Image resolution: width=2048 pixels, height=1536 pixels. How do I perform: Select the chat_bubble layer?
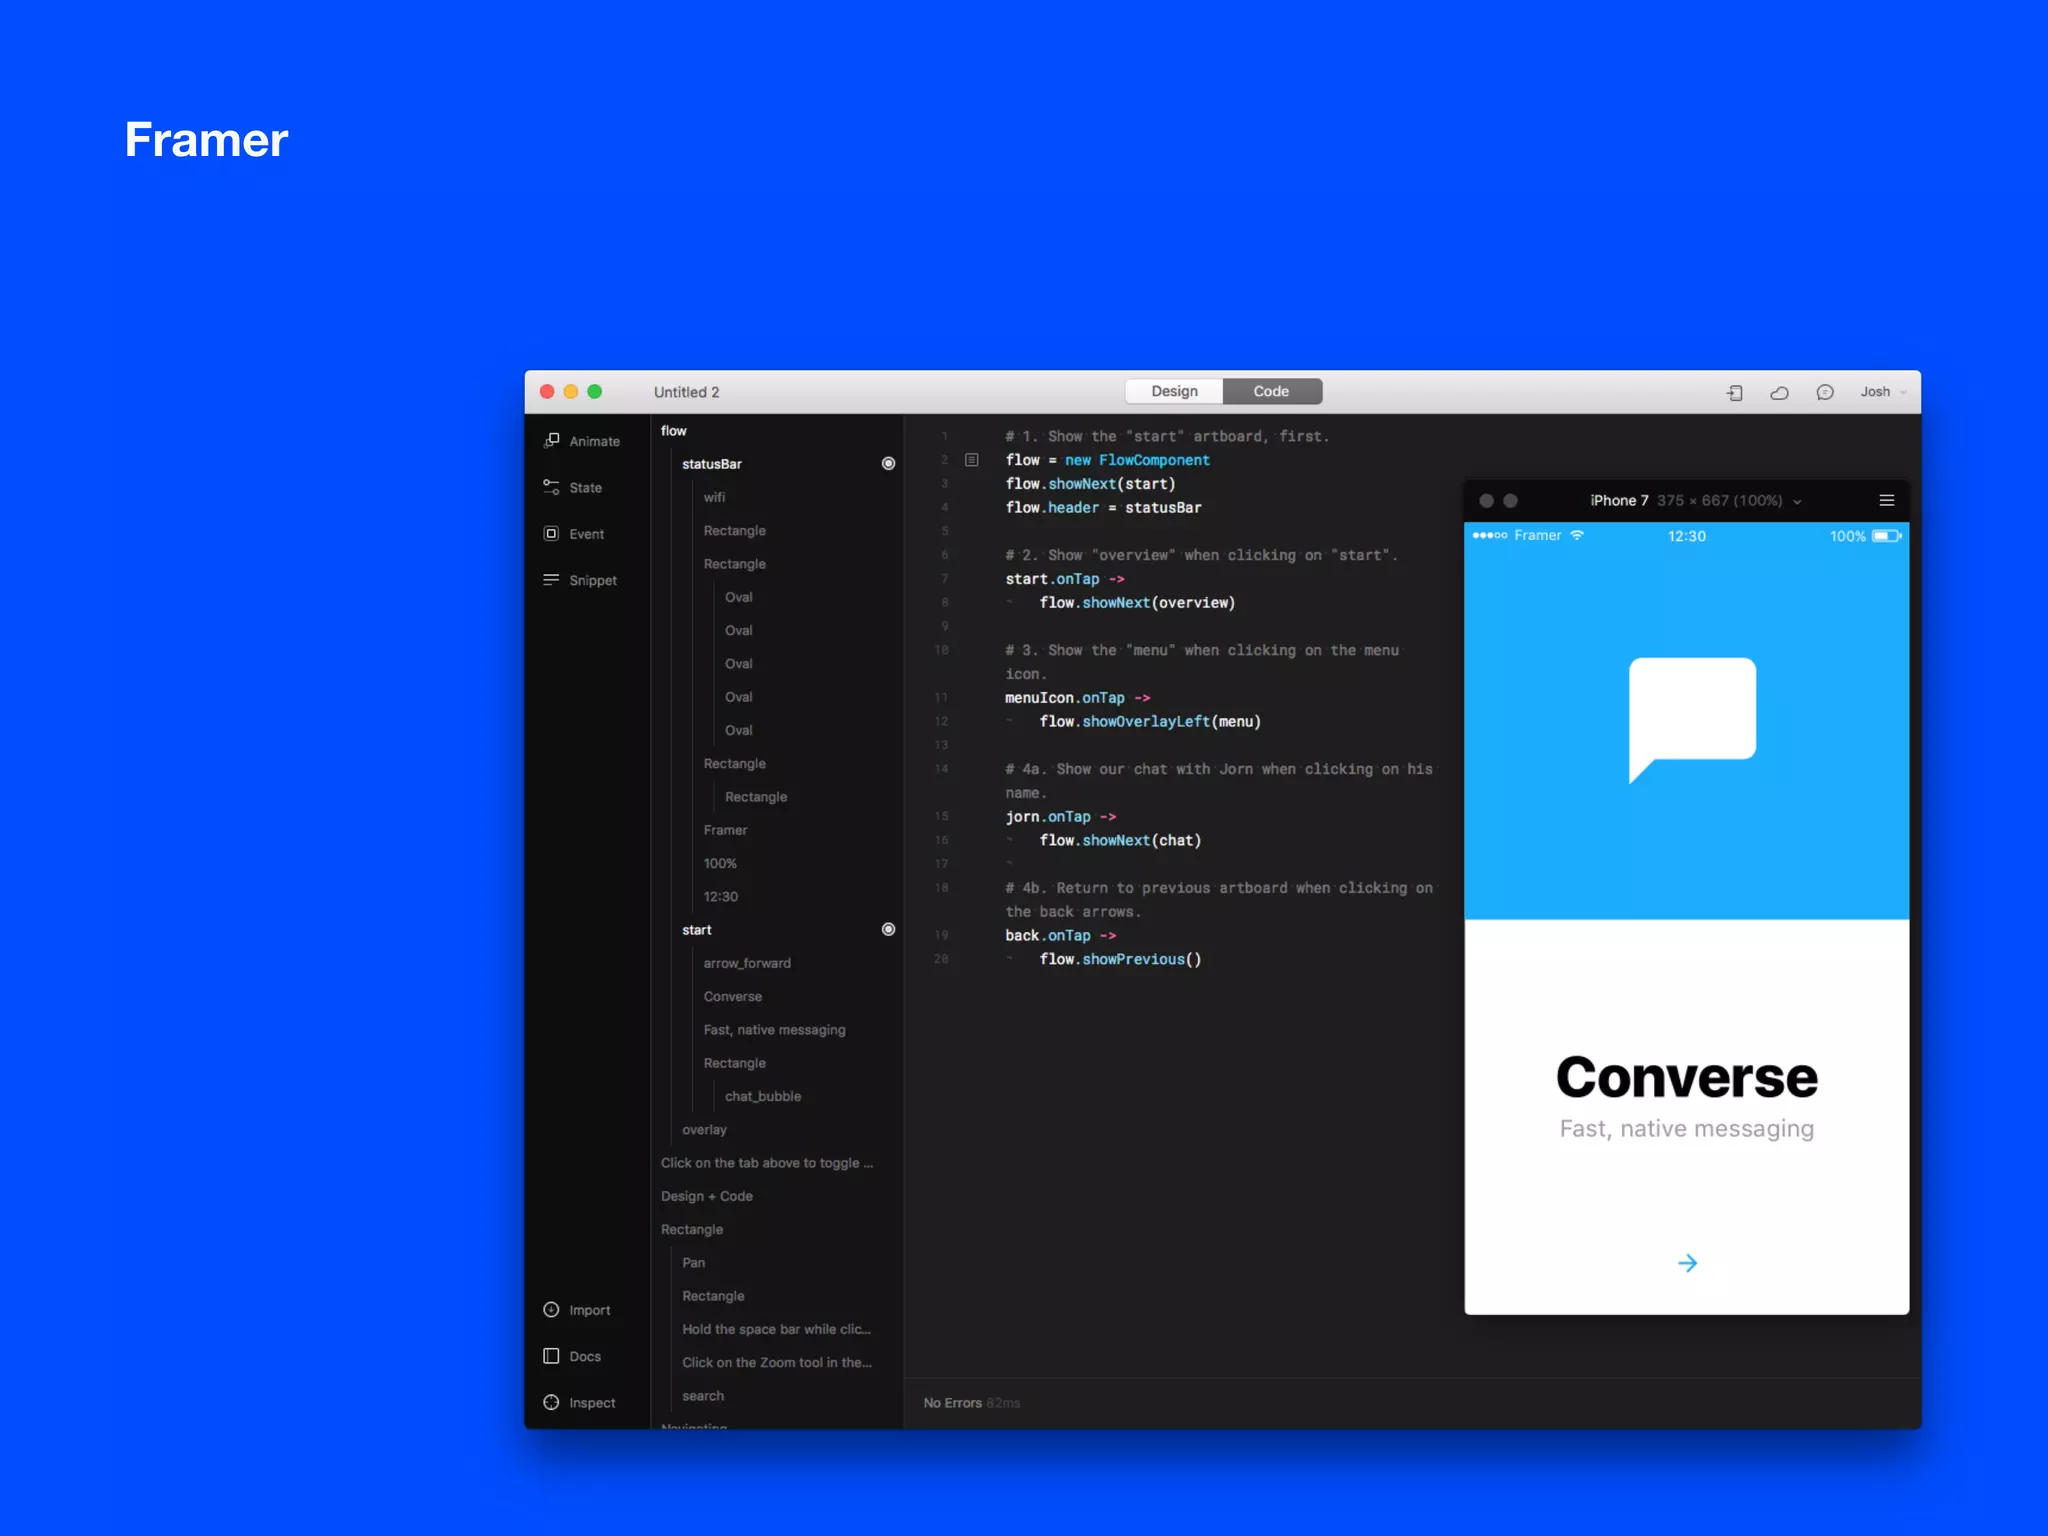763,1096
